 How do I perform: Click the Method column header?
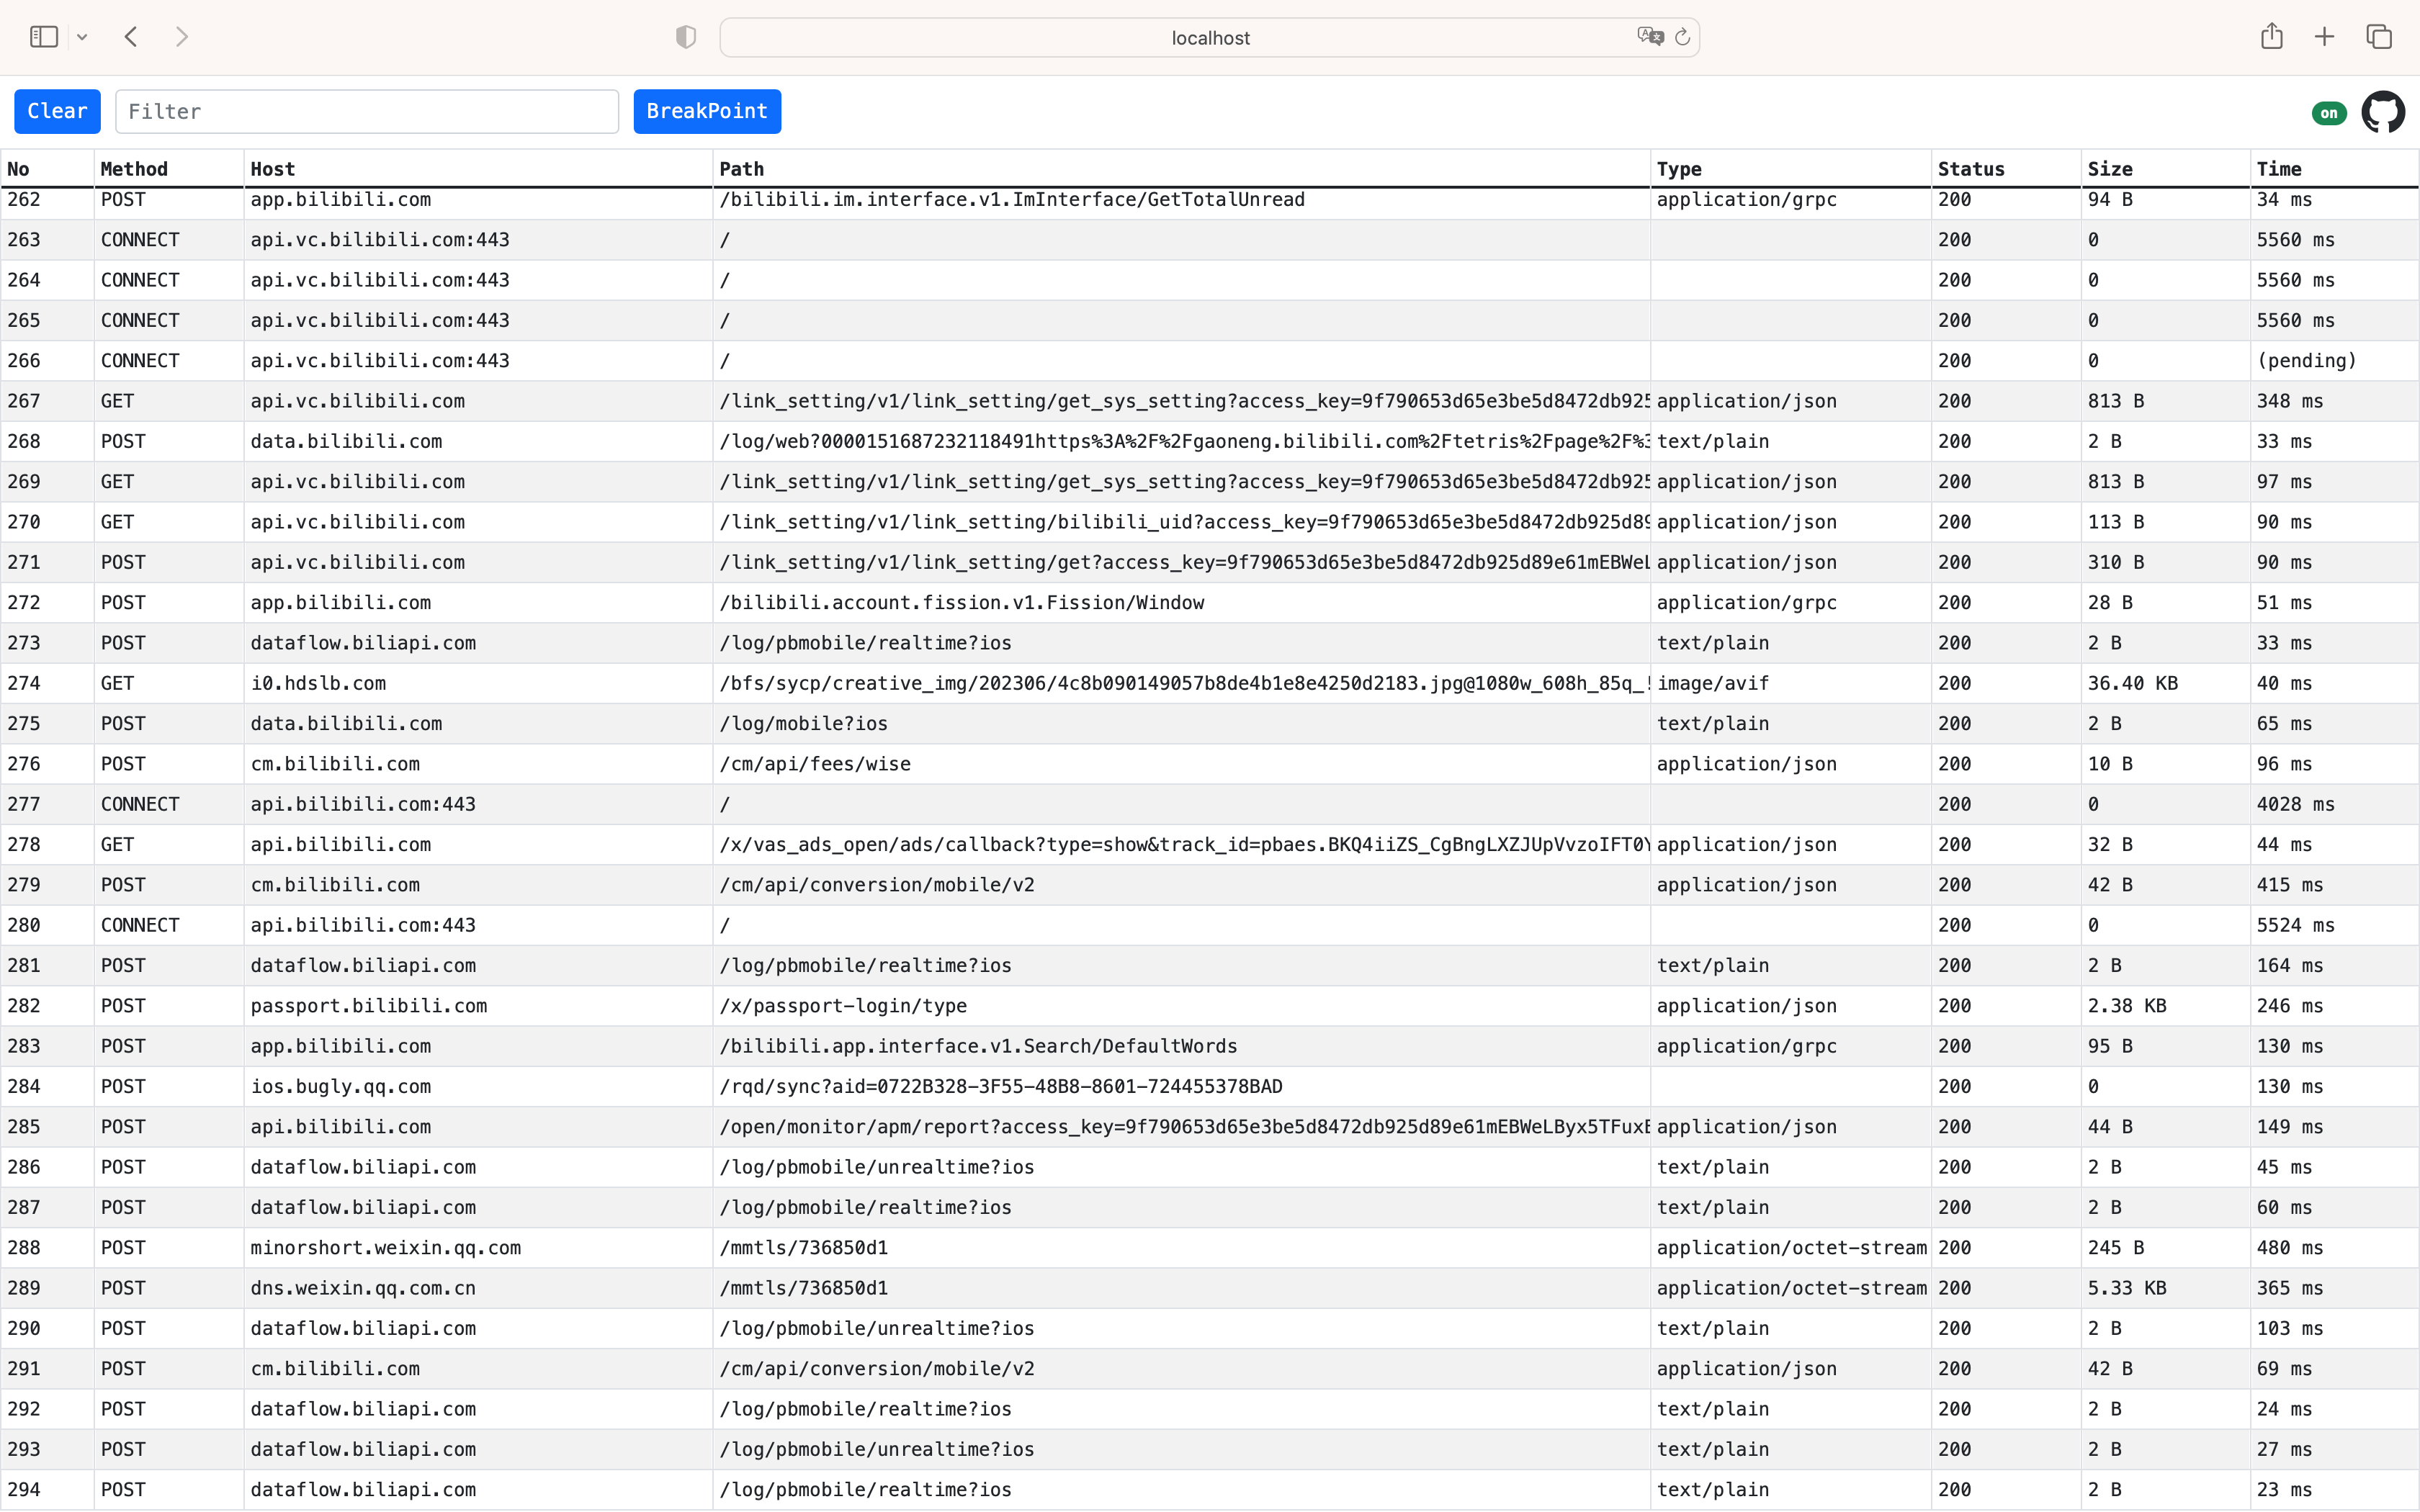(x=134, y=169)
